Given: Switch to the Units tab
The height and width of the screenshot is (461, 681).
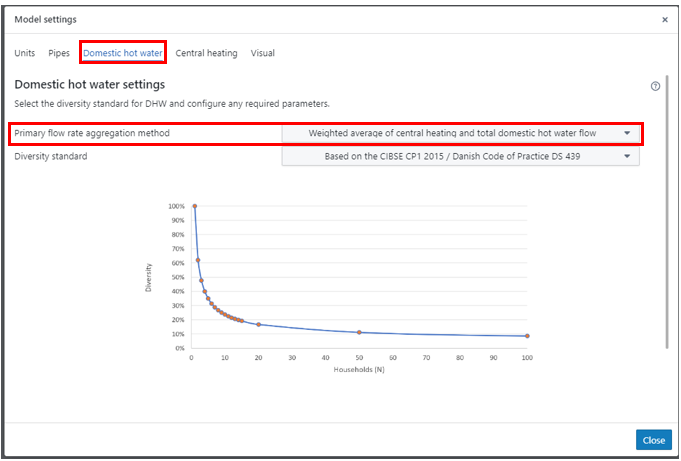Looking at the screenshot, I should [24, 53].
